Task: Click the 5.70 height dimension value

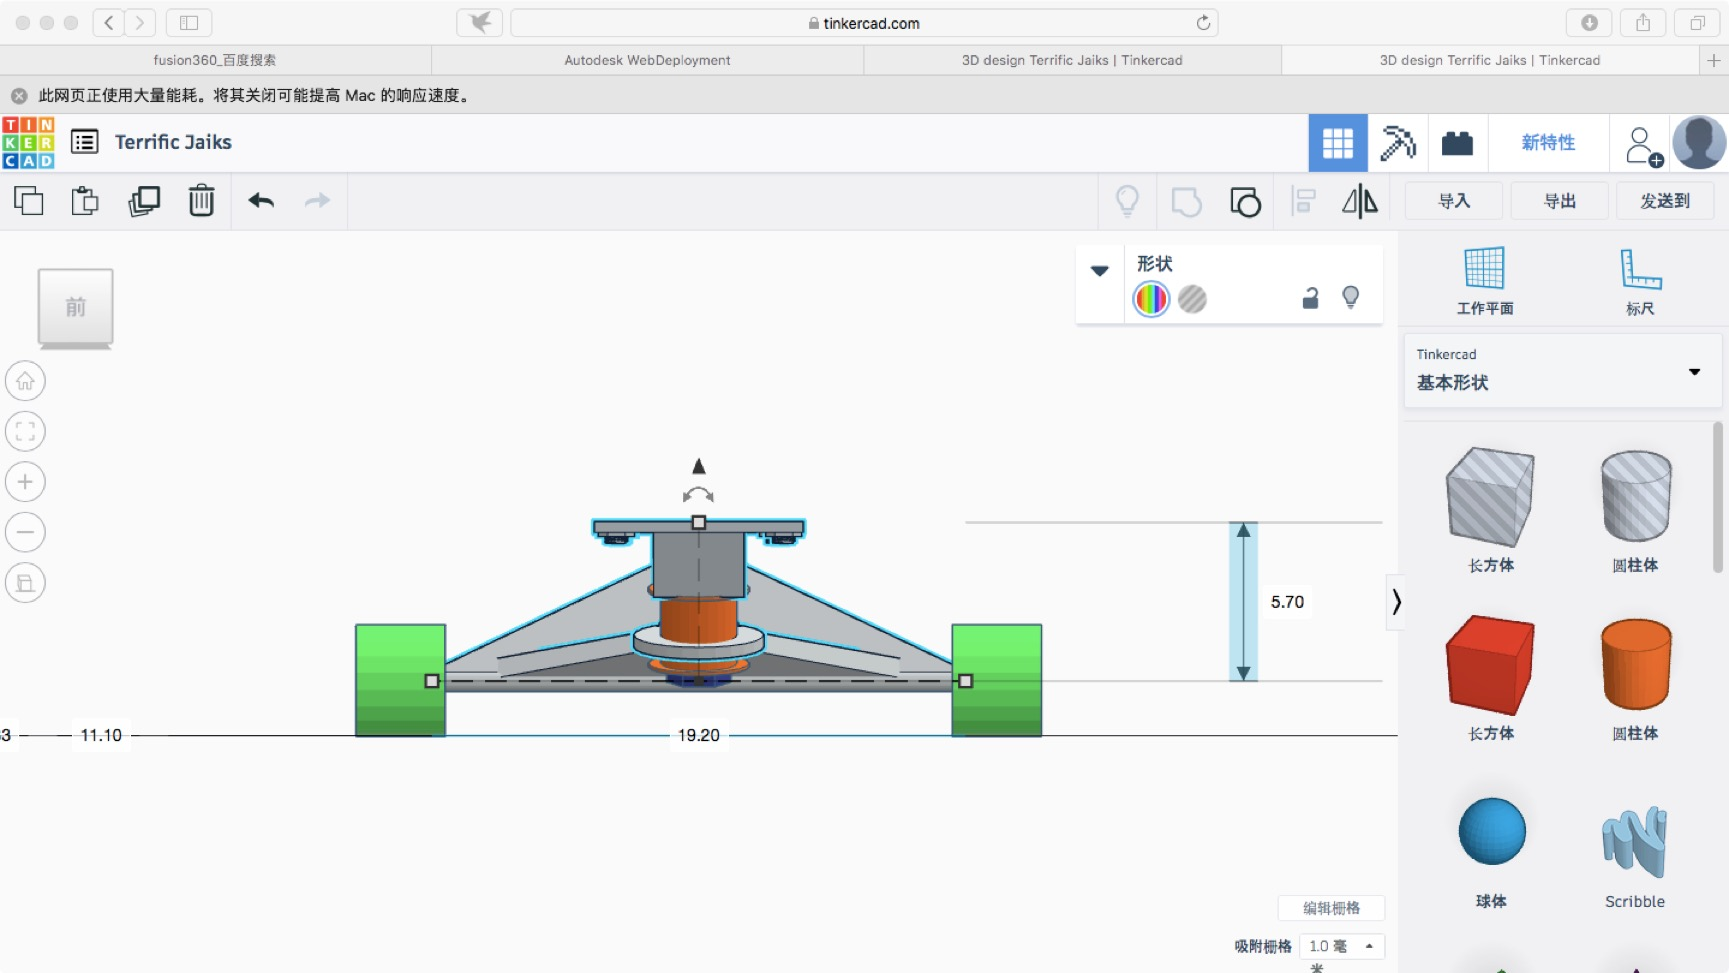Action: [1287, 602]
